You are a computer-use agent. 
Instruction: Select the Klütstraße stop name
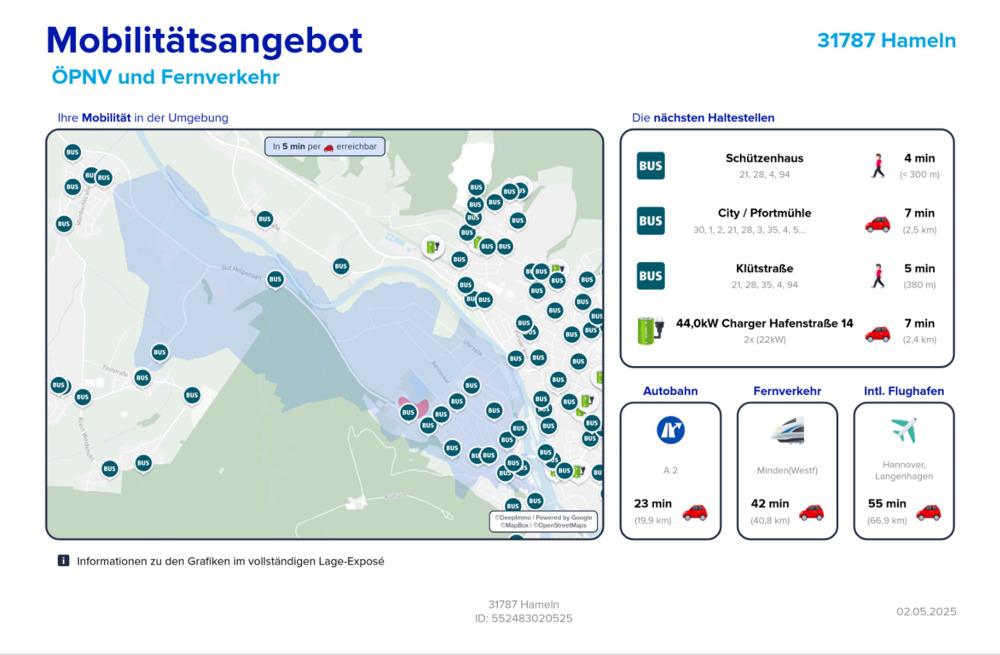764,268
